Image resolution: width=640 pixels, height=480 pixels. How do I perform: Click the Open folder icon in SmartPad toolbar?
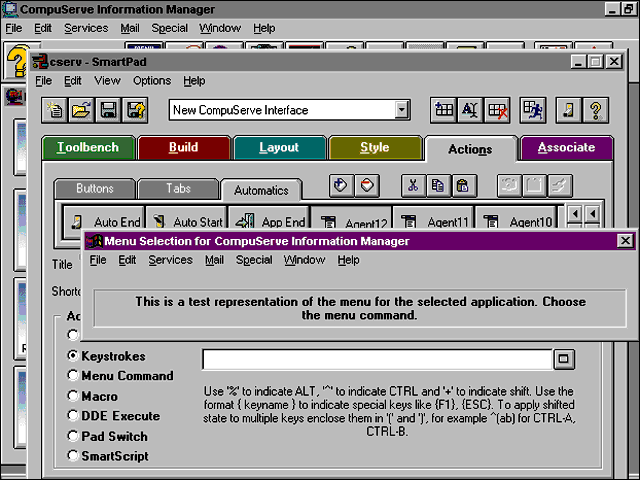click(81, 110)
